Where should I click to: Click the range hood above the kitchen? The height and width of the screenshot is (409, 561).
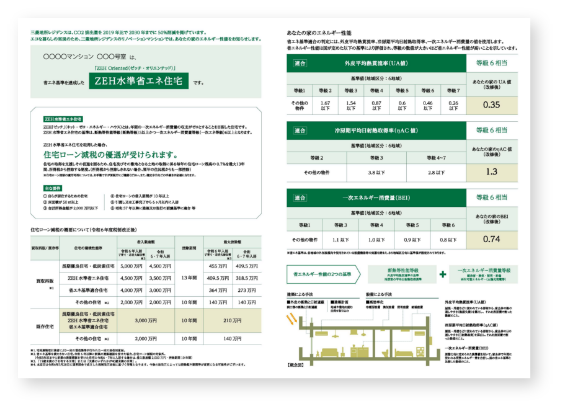[354, 332]
